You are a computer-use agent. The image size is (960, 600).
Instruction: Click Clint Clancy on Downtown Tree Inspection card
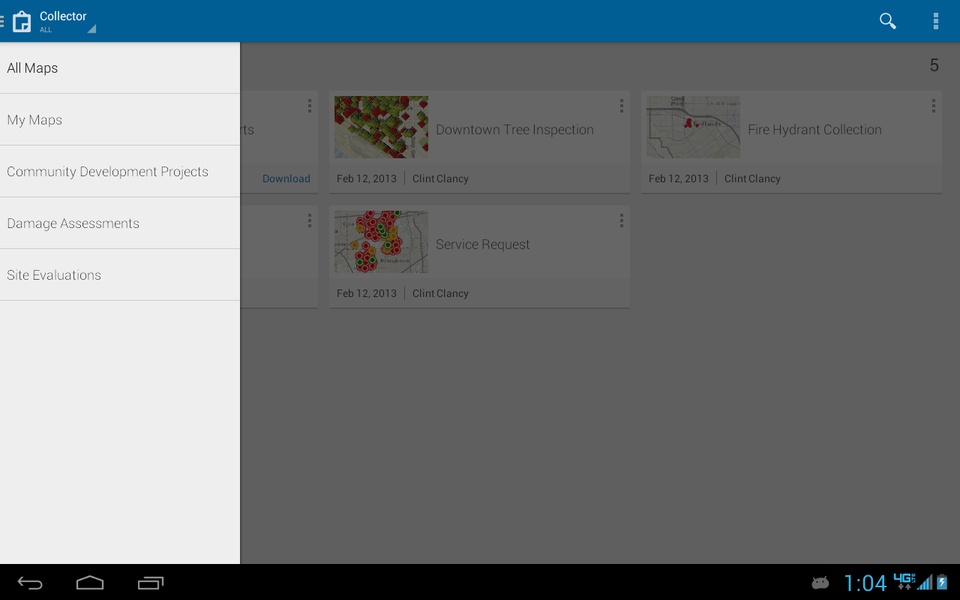[x=440, y=179]
